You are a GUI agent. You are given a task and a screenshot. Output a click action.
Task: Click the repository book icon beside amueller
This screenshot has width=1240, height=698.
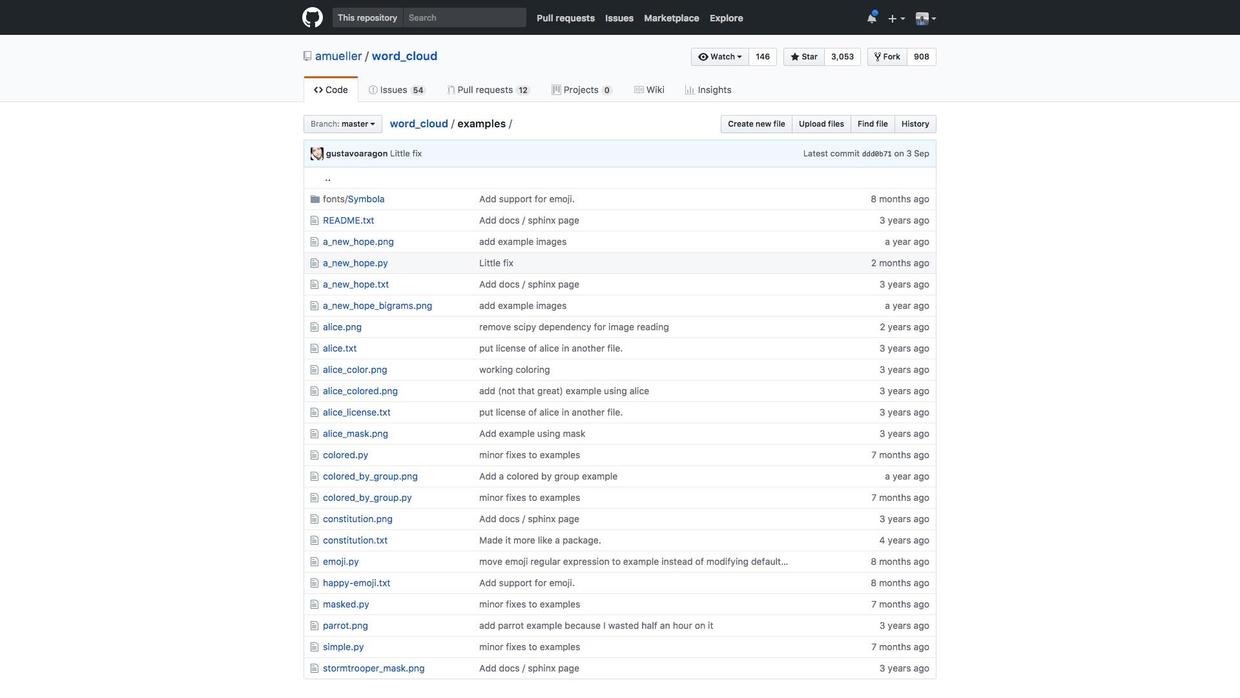pos(308,56)
